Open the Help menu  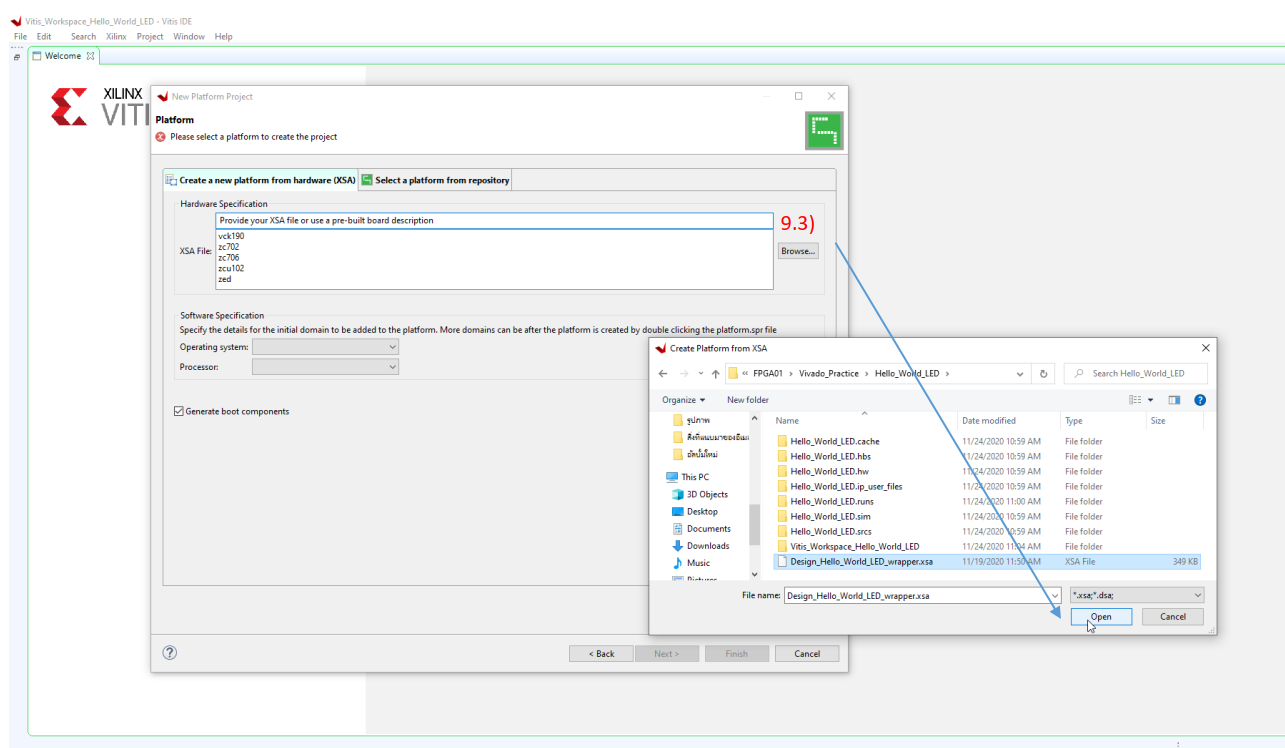tap(223, 36)
